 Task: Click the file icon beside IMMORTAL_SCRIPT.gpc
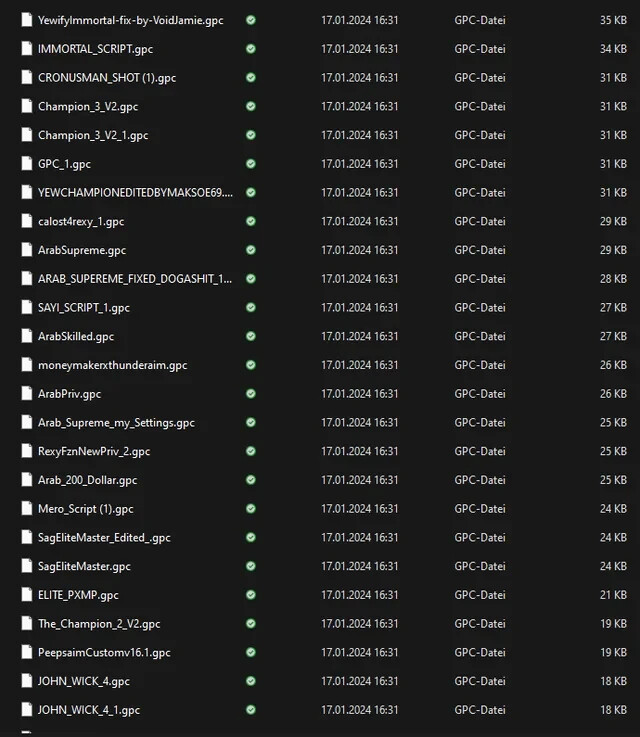point(27,48)
